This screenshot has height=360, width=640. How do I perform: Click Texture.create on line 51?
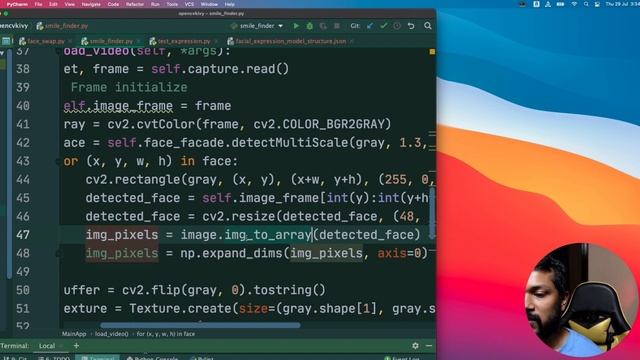[180, 309]
